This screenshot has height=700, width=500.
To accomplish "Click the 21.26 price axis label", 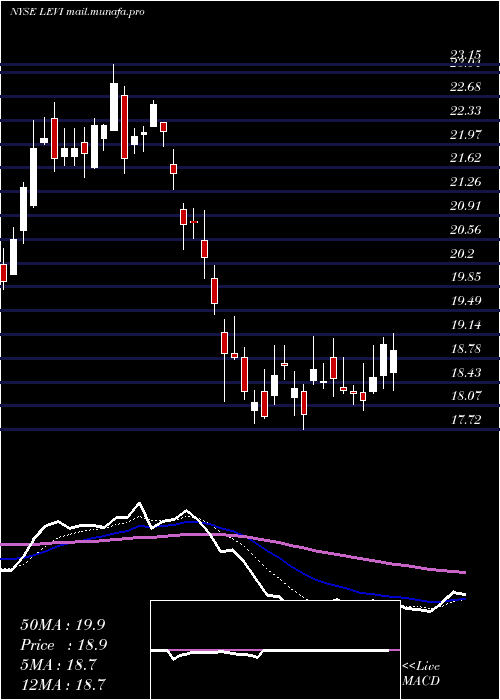I will tap(466, 182).
